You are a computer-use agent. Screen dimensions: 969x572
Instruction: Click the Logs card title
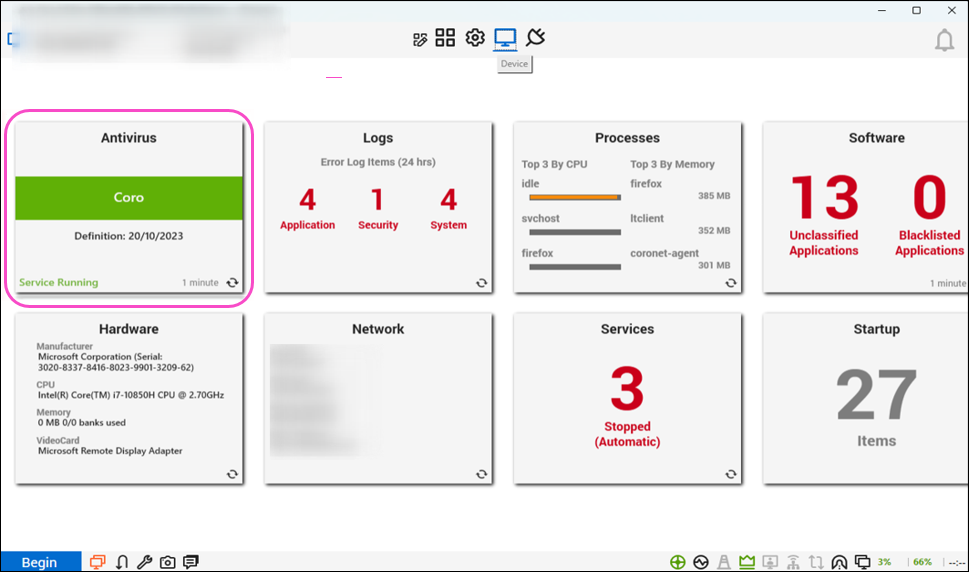(378, 138)
